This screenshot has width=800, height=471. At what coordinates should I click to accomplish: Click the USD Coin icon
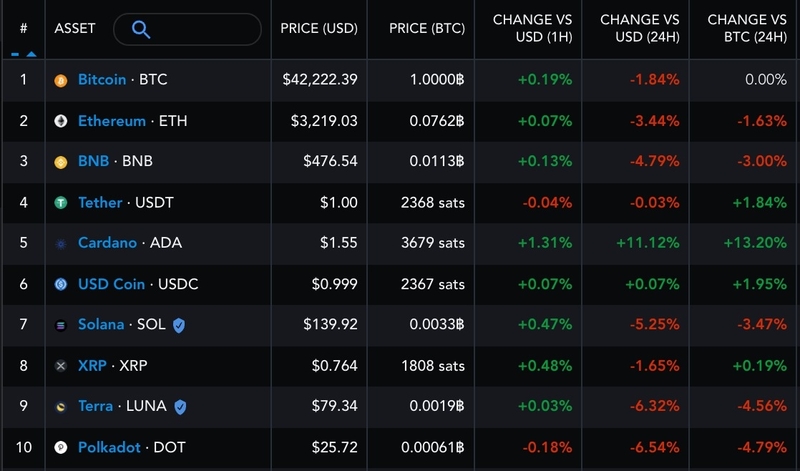pos(61,284)
